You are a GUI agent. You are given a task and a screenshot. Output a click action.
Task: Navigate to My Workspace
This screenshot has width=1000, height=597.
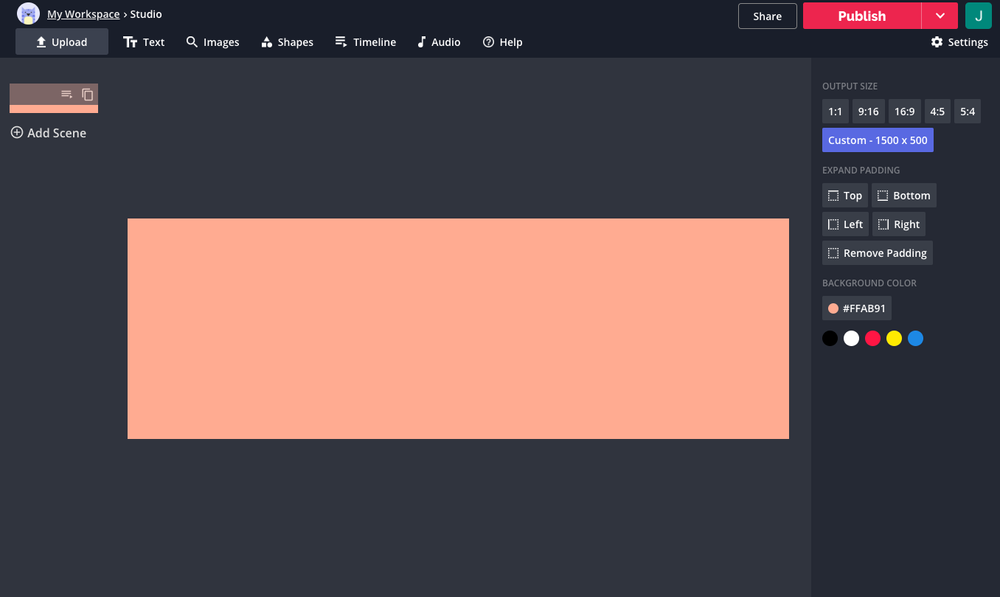(x=83, y=14)
